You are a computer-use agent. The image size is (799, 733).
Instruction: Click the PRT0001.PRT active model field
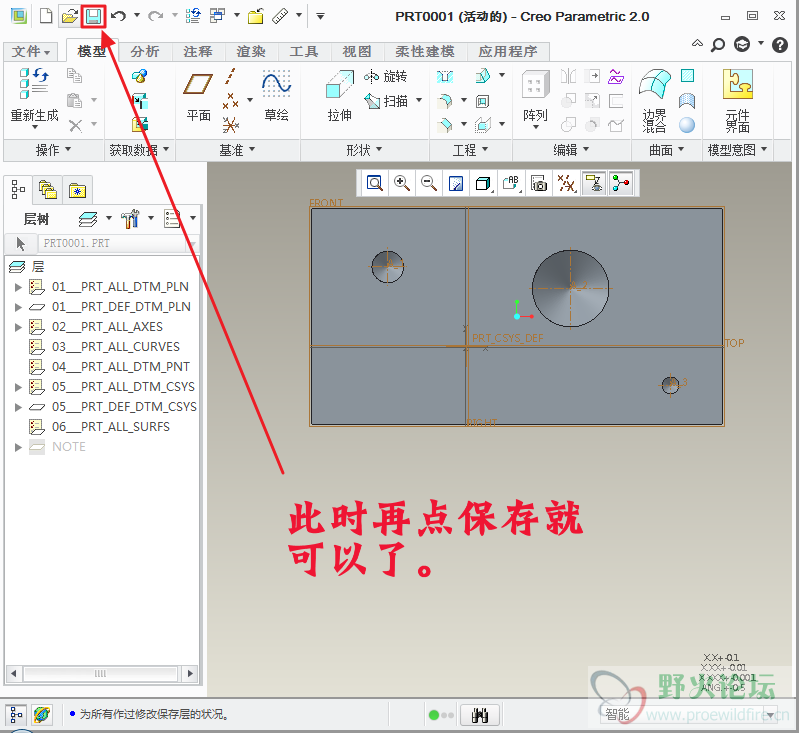click(x=117, y=243)
